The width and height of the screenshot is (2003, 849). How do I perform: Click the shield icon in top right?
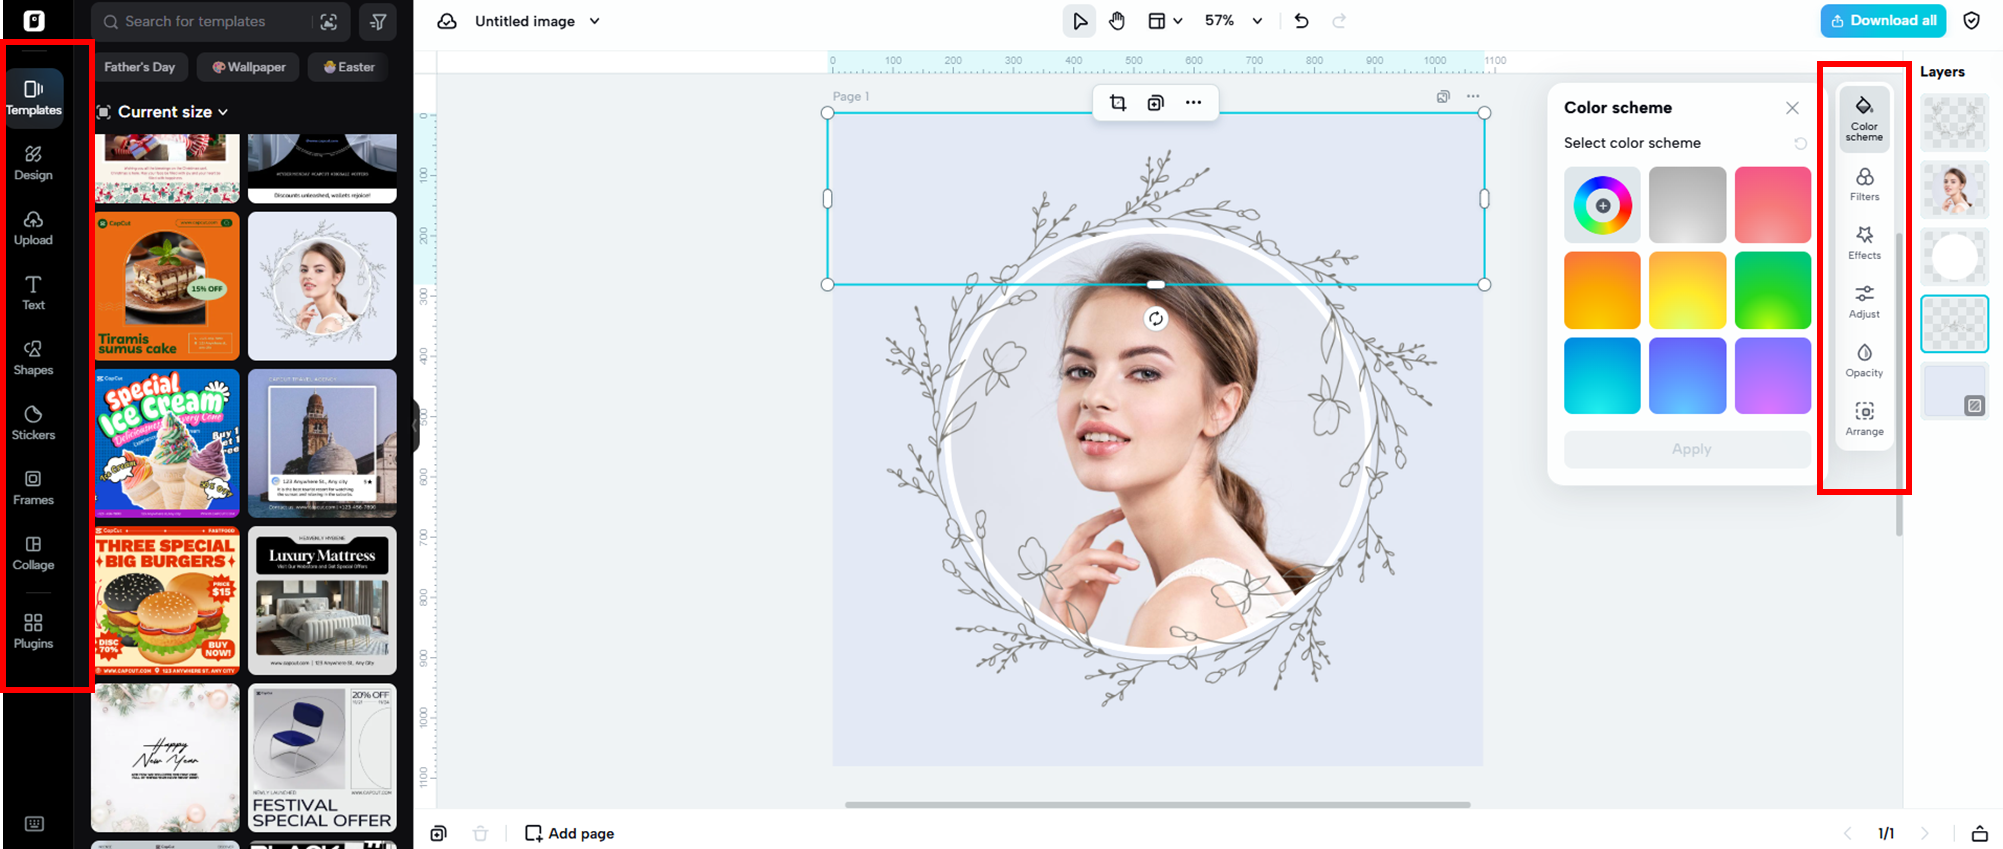1972,21
